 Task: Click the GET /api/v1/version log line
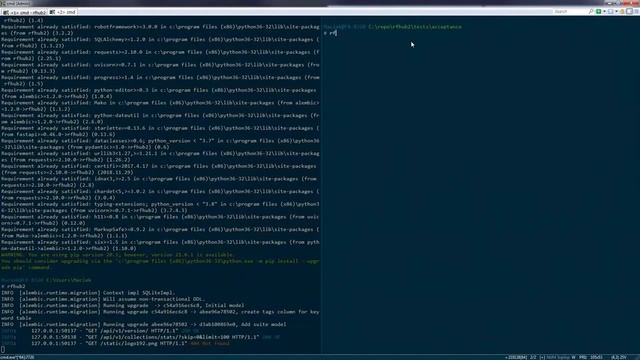100,331
